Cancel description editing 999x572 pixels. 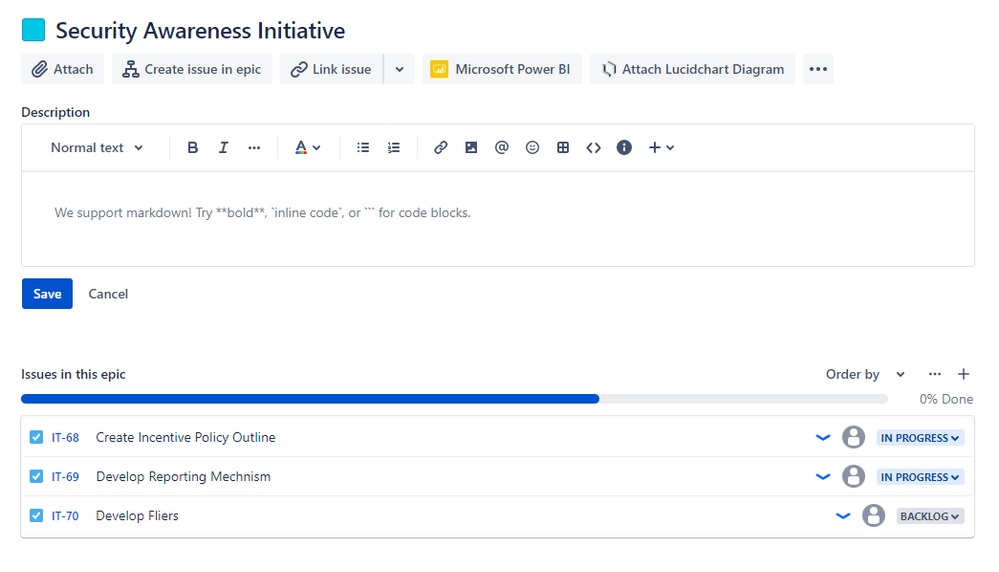[108, 294]
